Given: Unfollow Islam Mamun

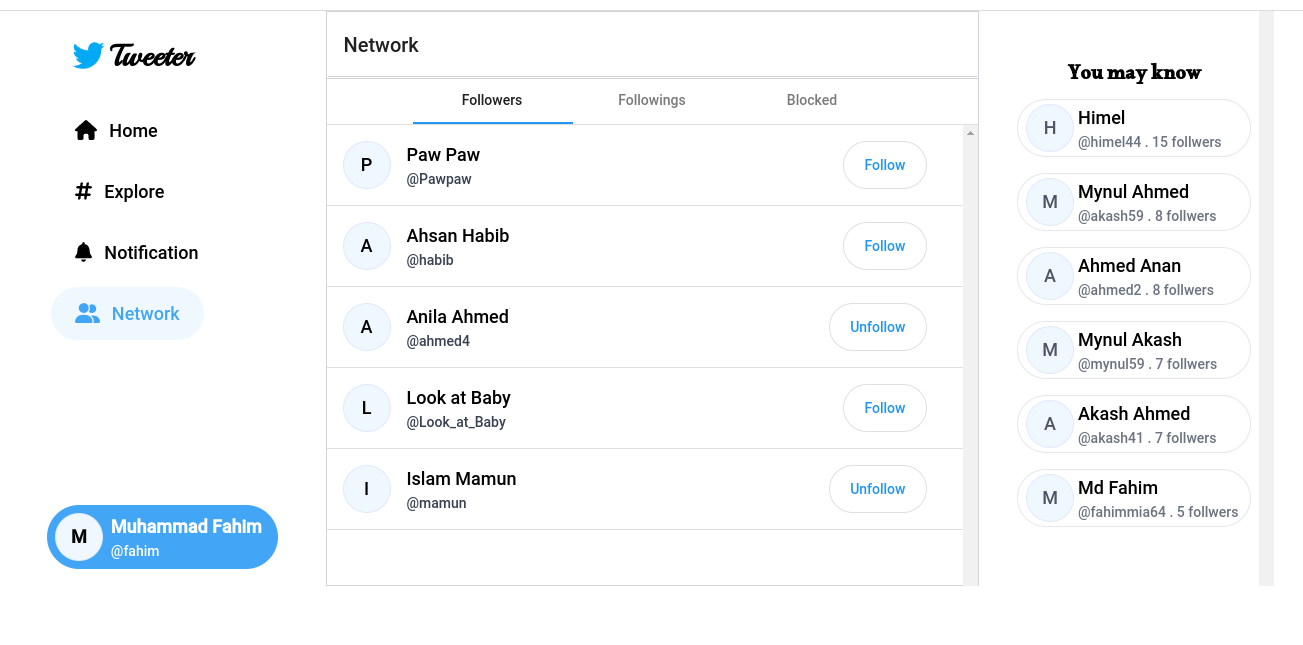Looking at the screenshot, I should click(877, 488).
